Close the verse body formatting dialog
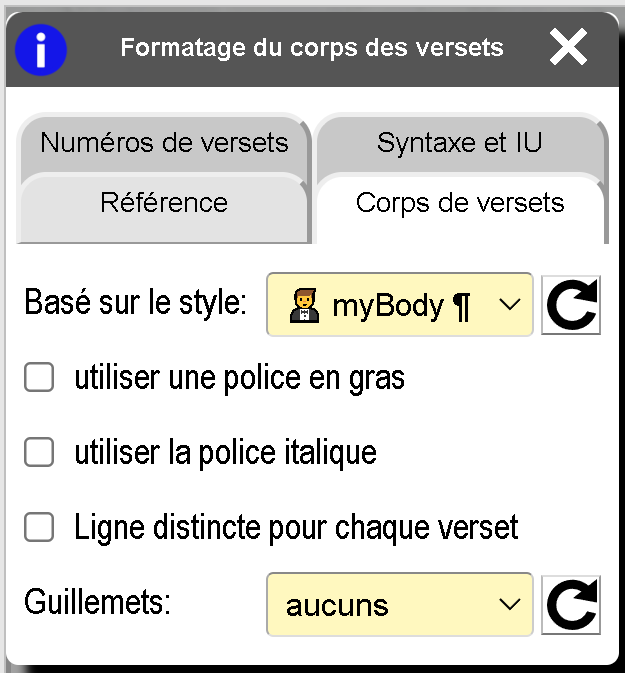Image resolution: width=625 pixels, height=673 pixels. coord(568,47)
